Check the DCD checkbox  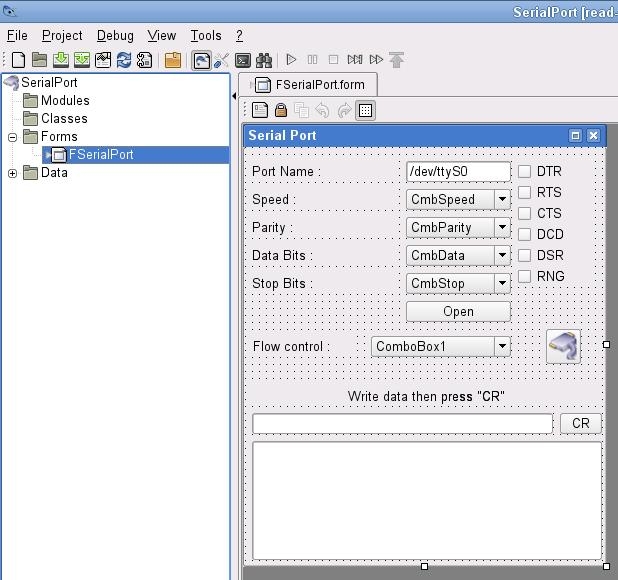524,234
